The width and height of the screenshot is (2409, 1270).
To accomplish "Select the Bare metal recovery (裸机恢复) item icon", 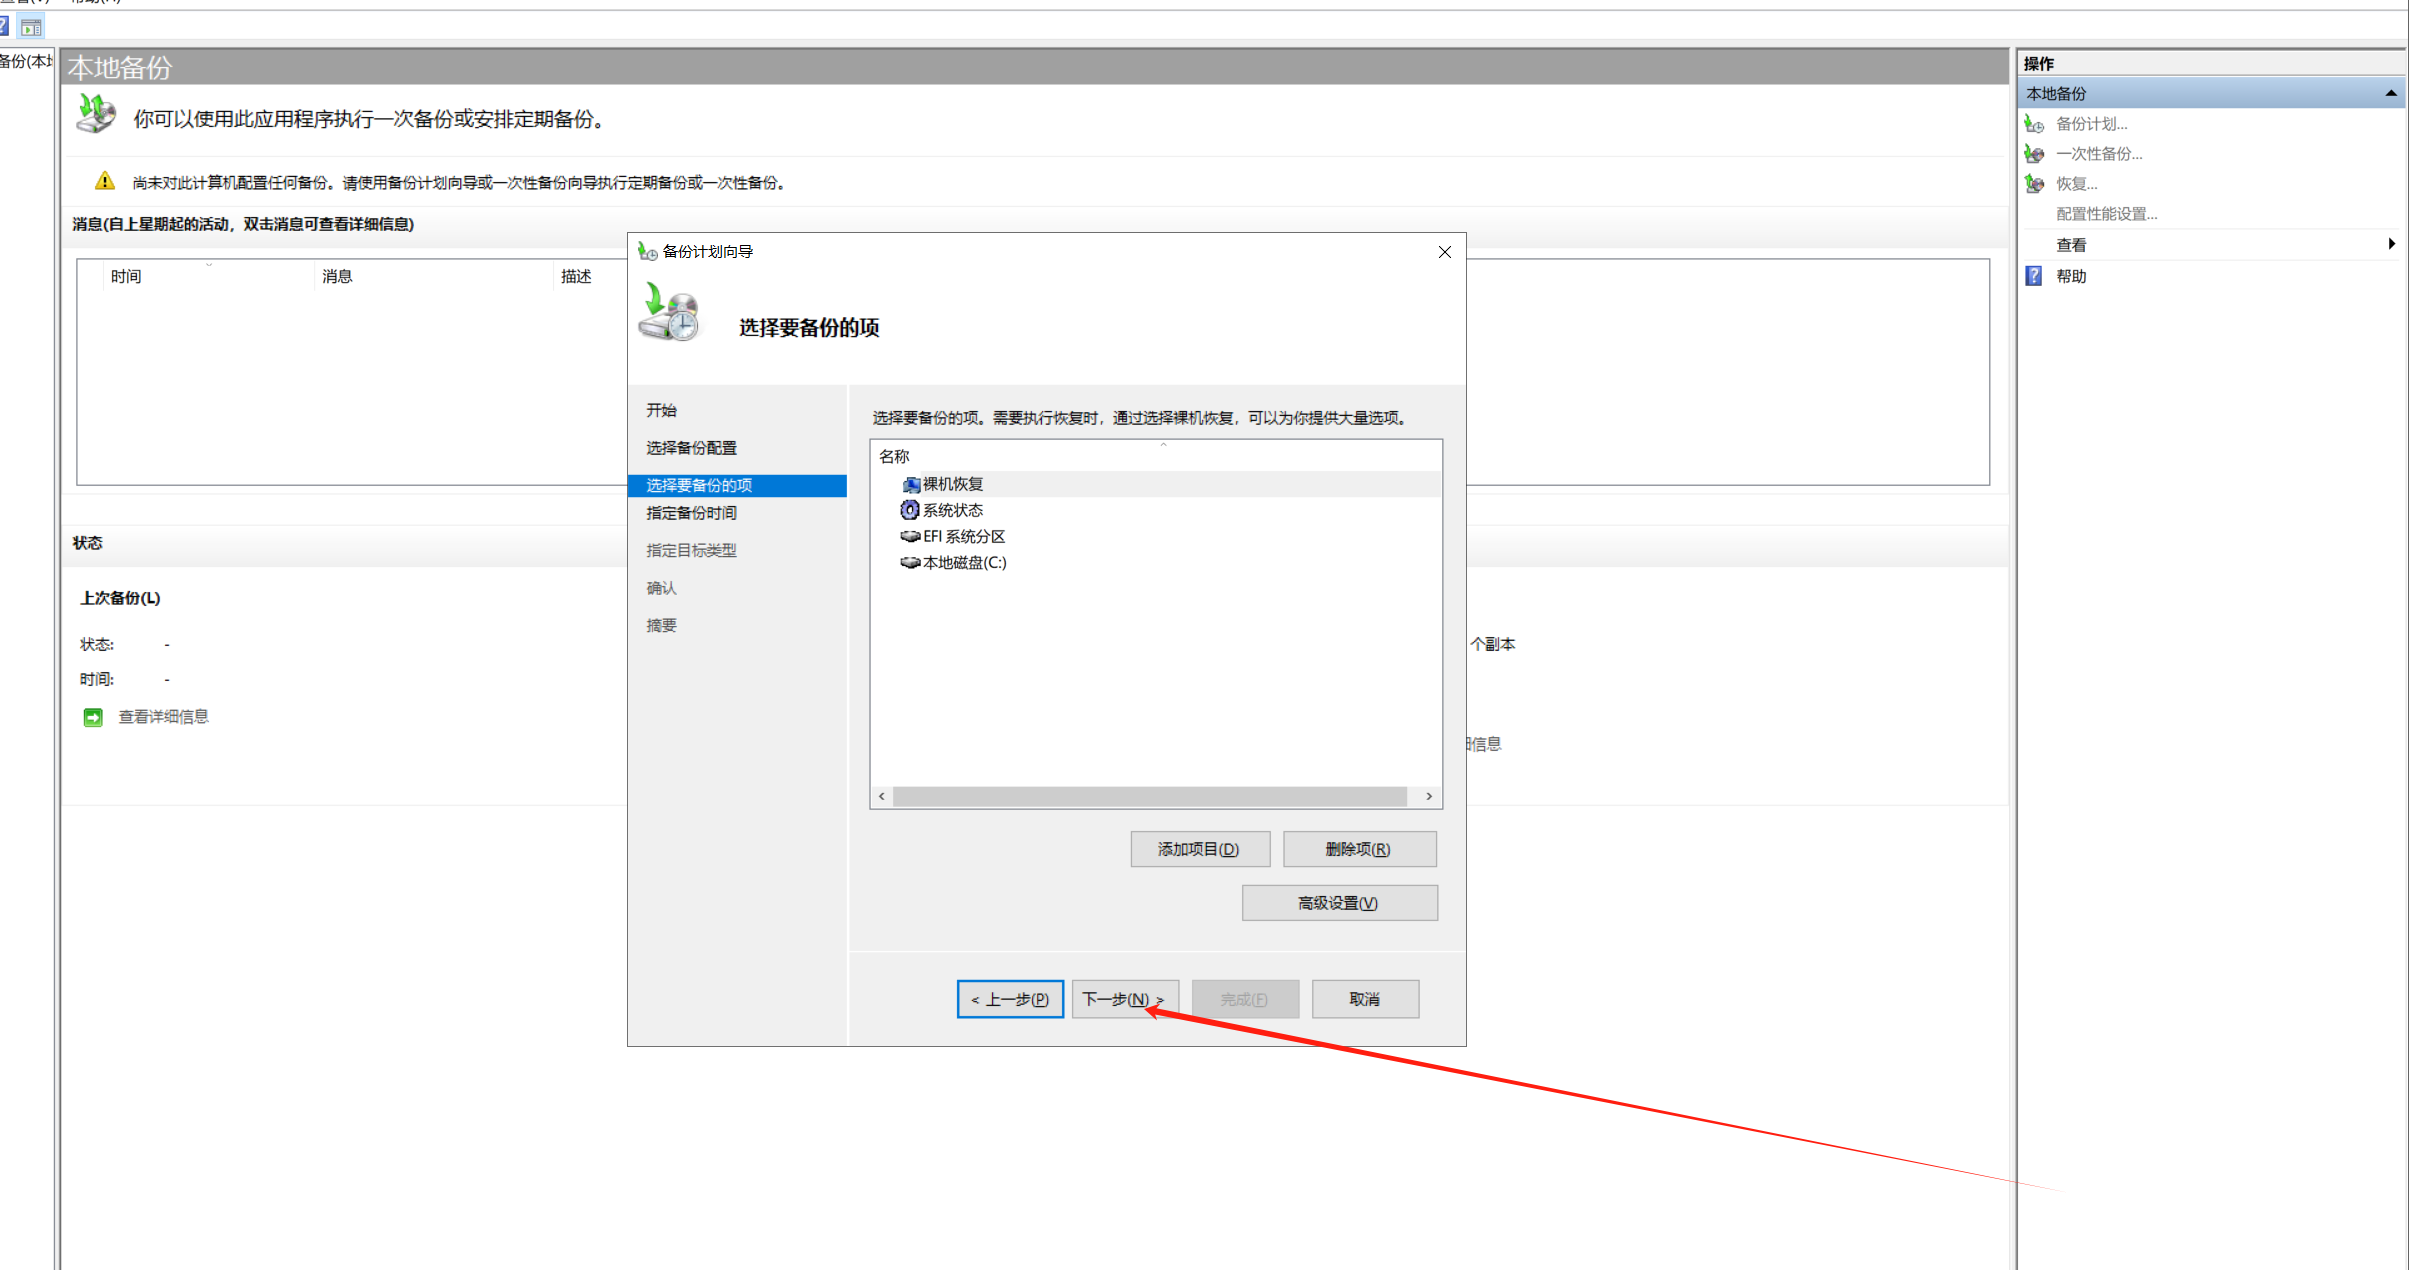I will 911,485.
